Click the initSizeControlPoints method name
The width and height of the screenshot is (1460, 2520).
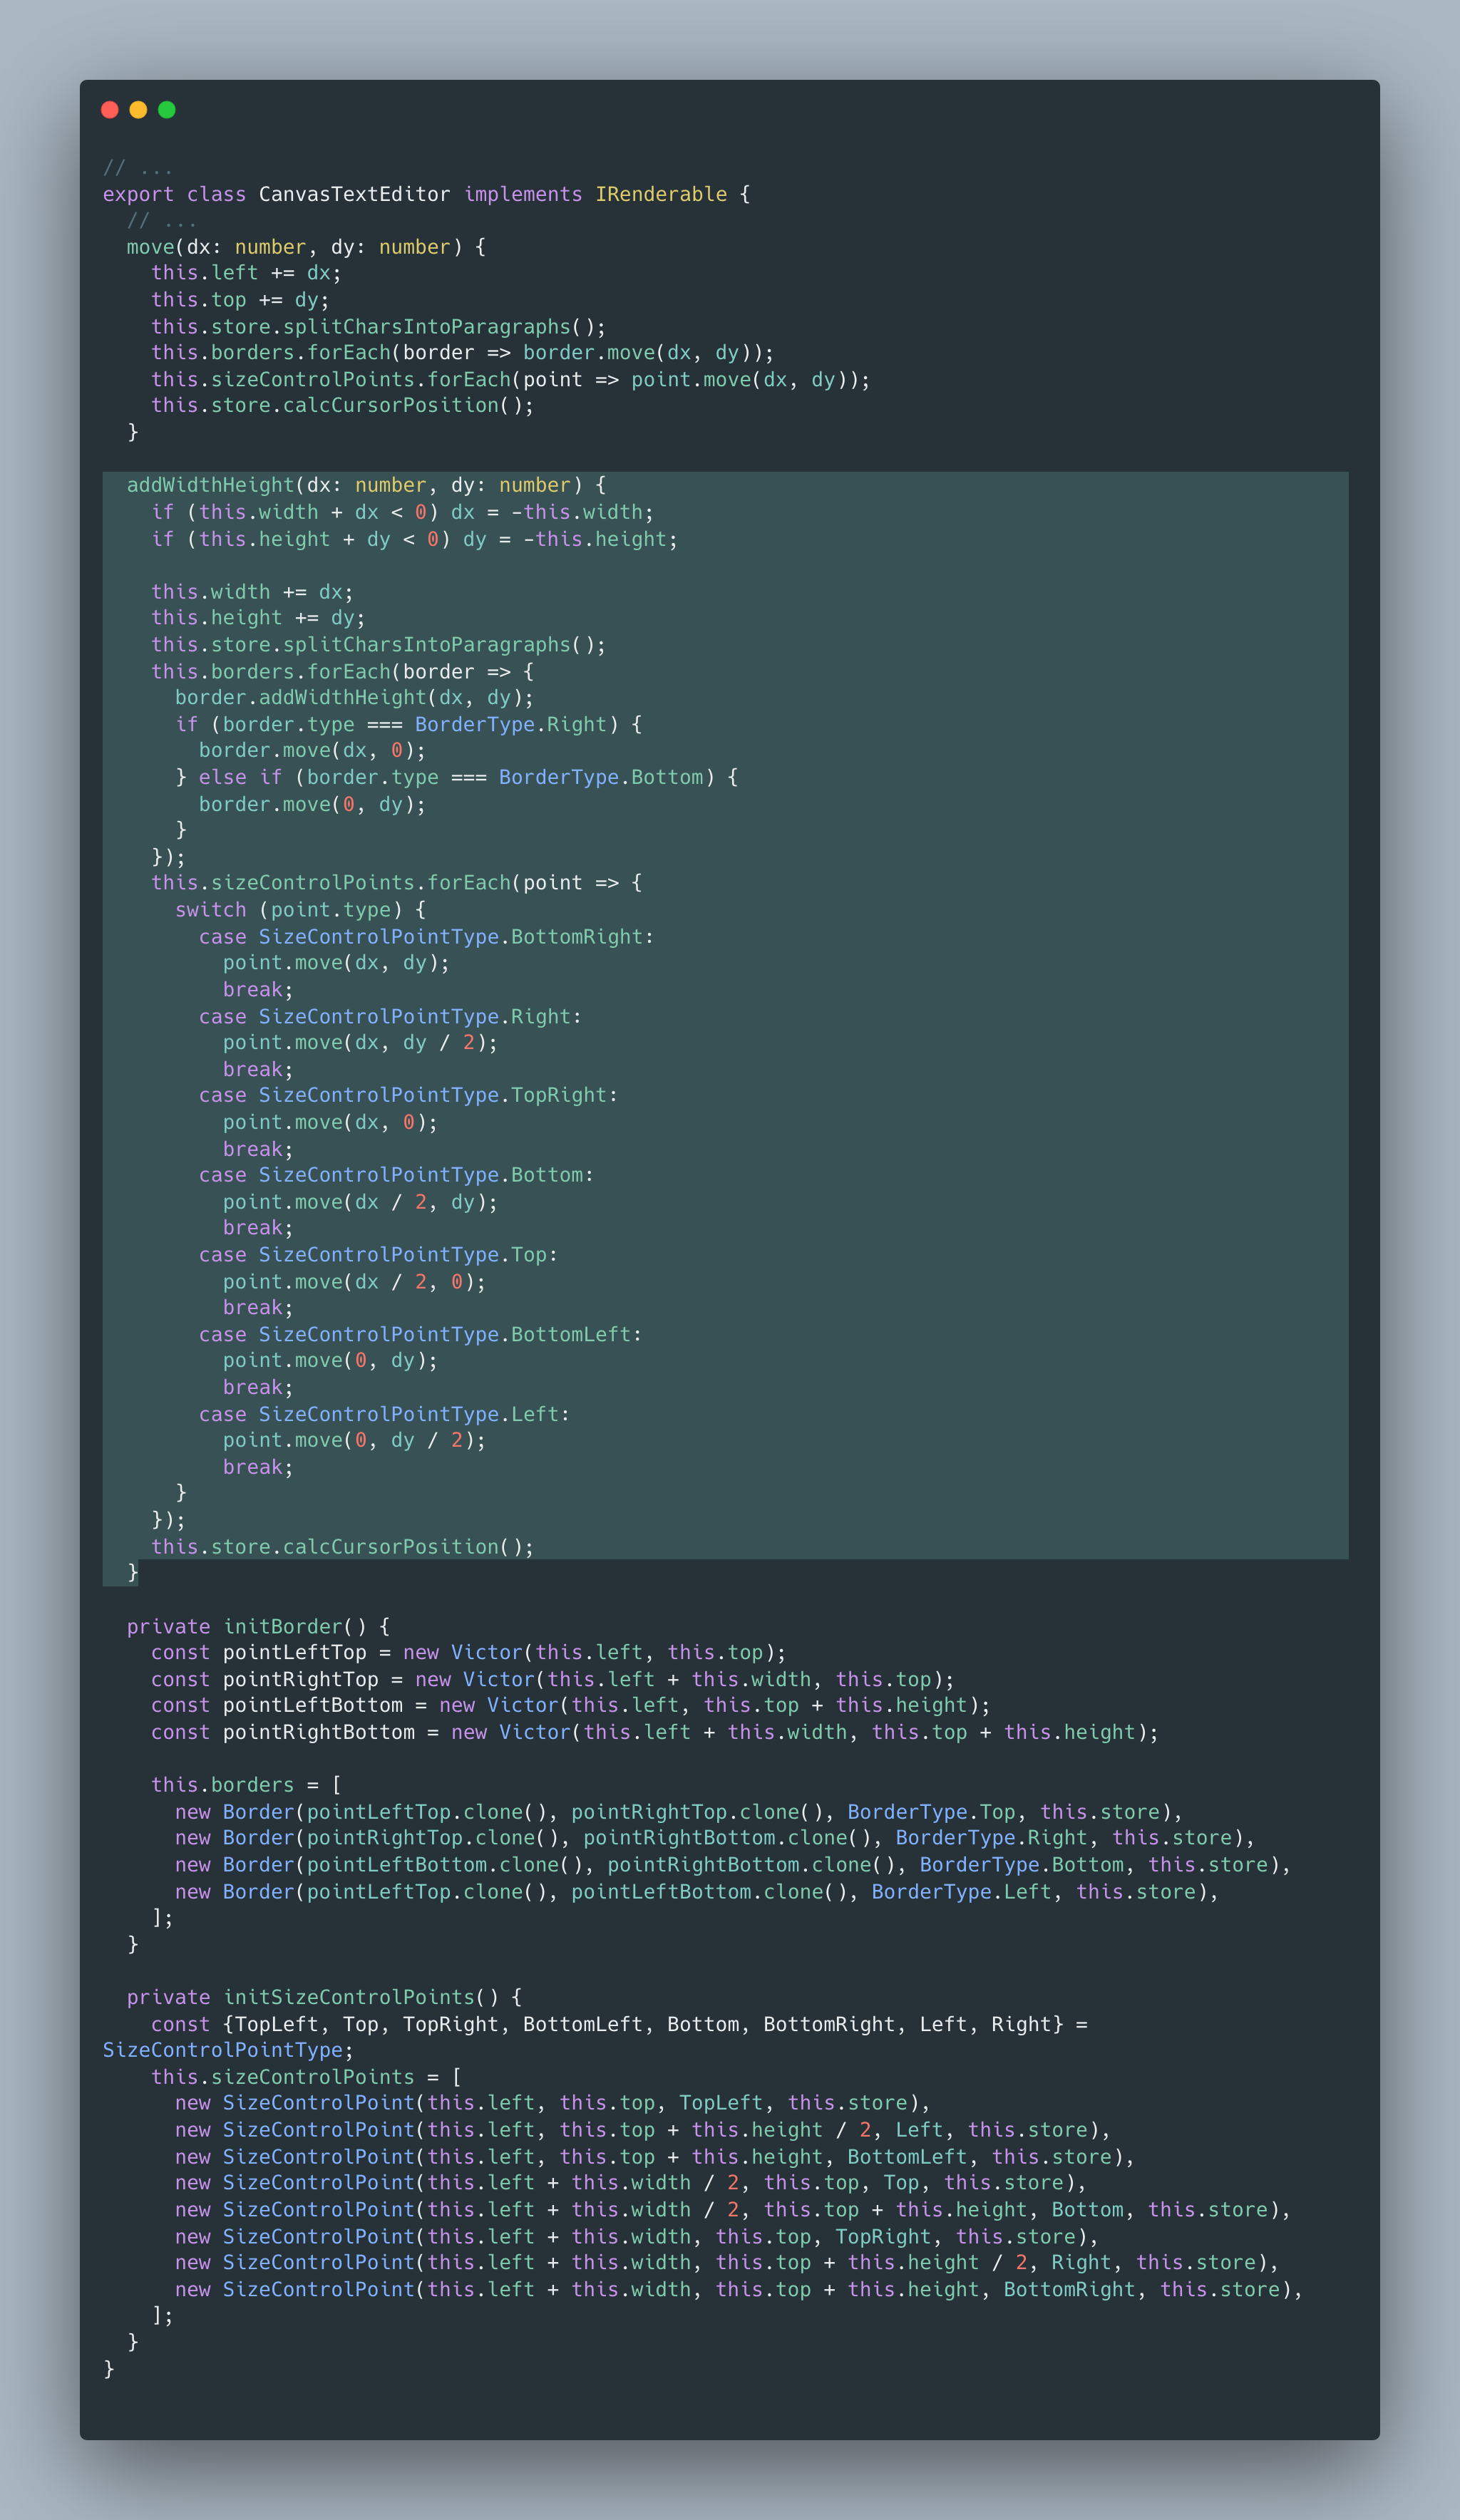click(x=348, y=1997)
